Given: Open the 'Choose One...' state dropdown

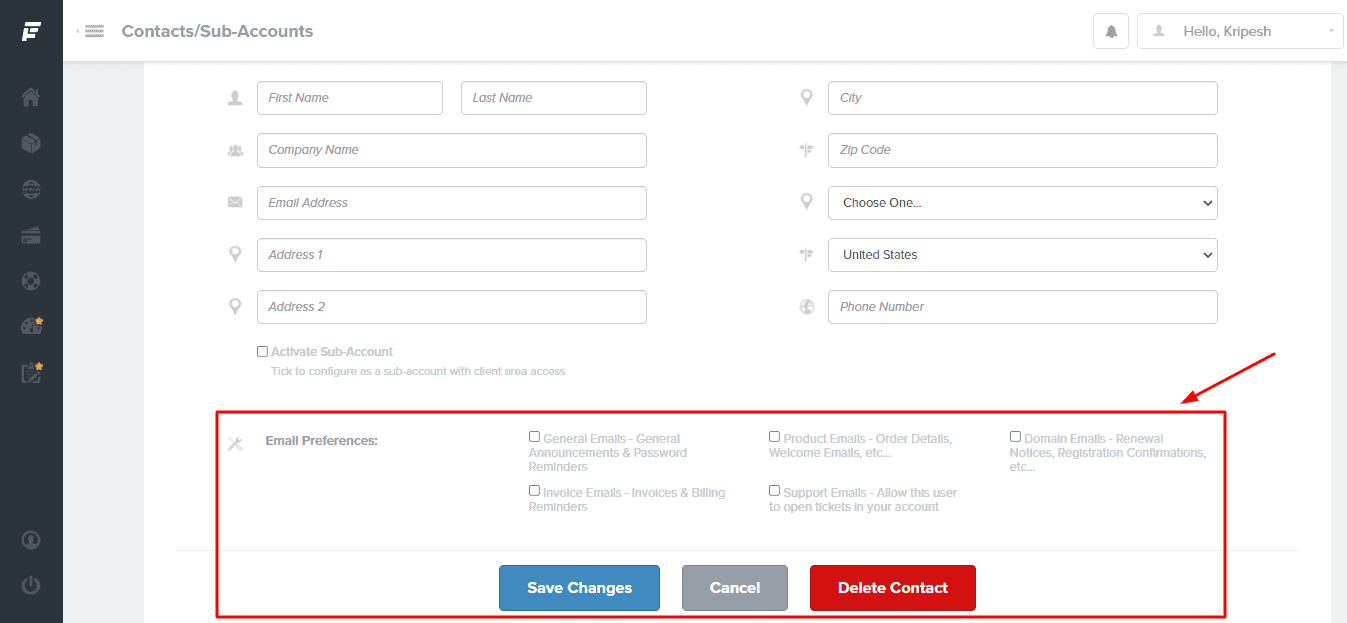Looking at the screenshot, I should (1022, 203).
